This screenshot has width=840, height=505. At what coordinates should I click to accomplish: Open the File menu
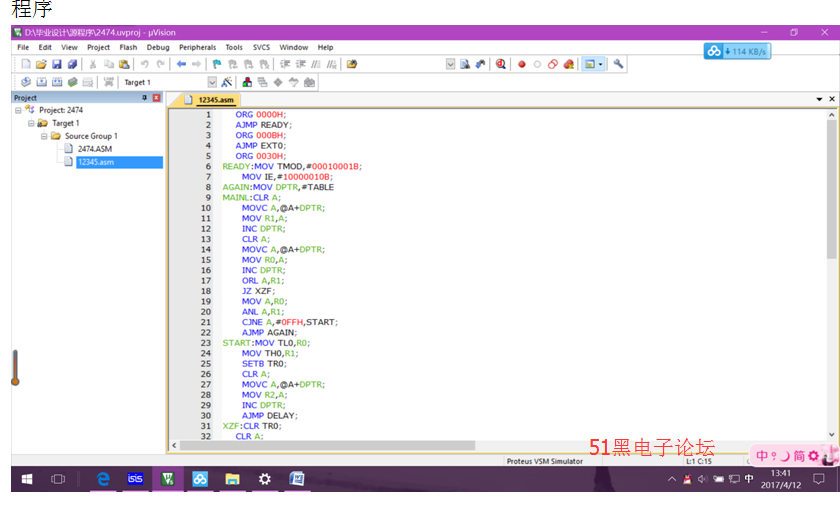pyautogui.click(x=23, y=47)
